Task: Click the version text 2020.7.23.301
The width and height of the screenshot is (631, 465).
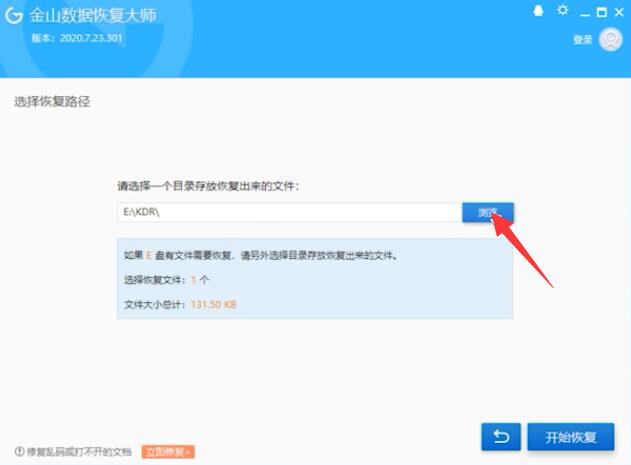Action: pos(91,38)
